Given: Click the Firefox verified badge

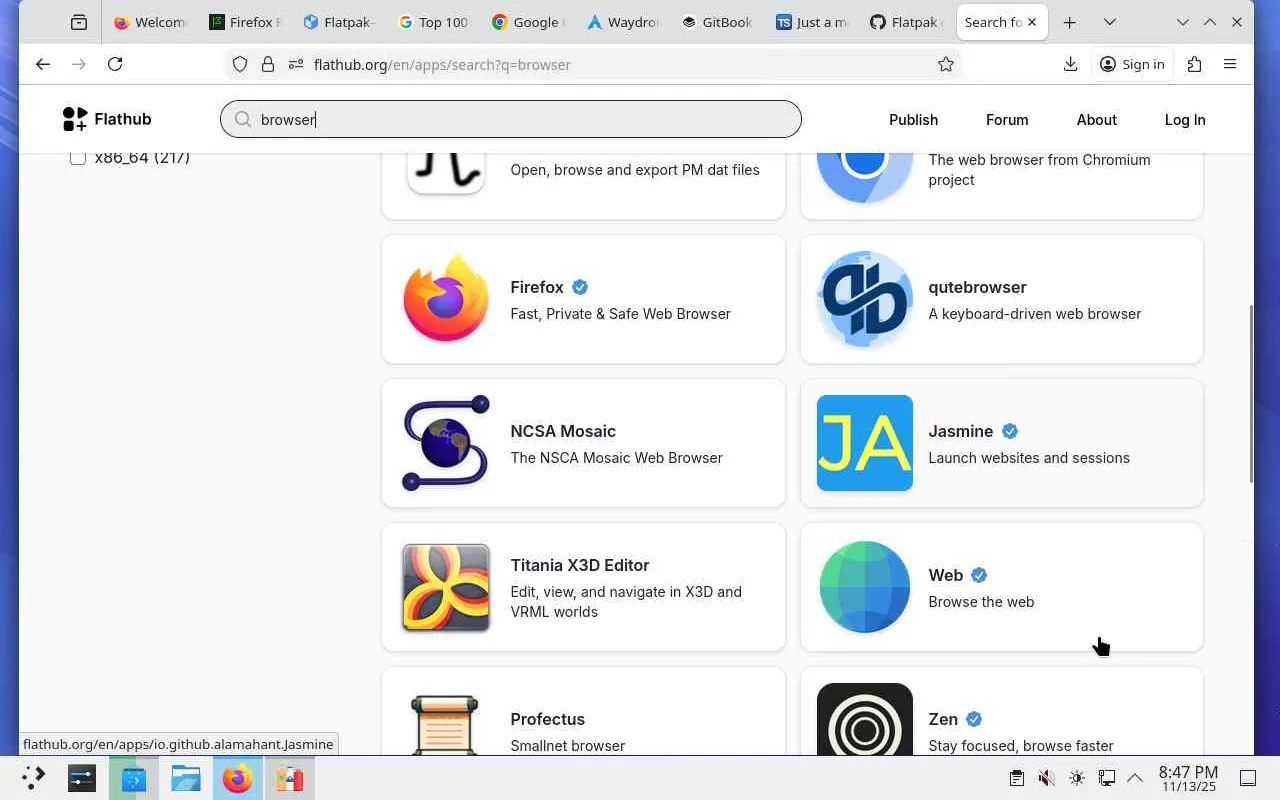Looking at the screenshot, I should (580, 287).
